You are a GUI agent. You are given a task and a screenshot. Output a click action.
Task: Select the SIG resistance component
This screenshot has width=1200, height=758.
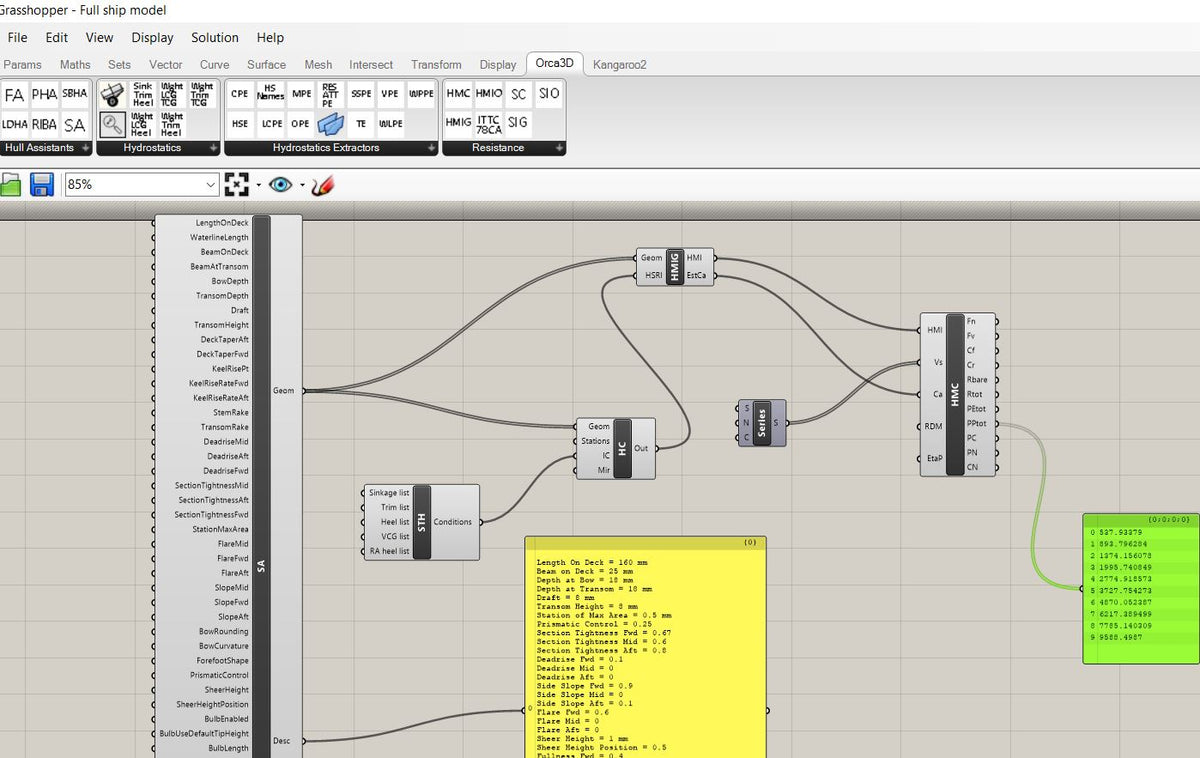click(518, 123)
